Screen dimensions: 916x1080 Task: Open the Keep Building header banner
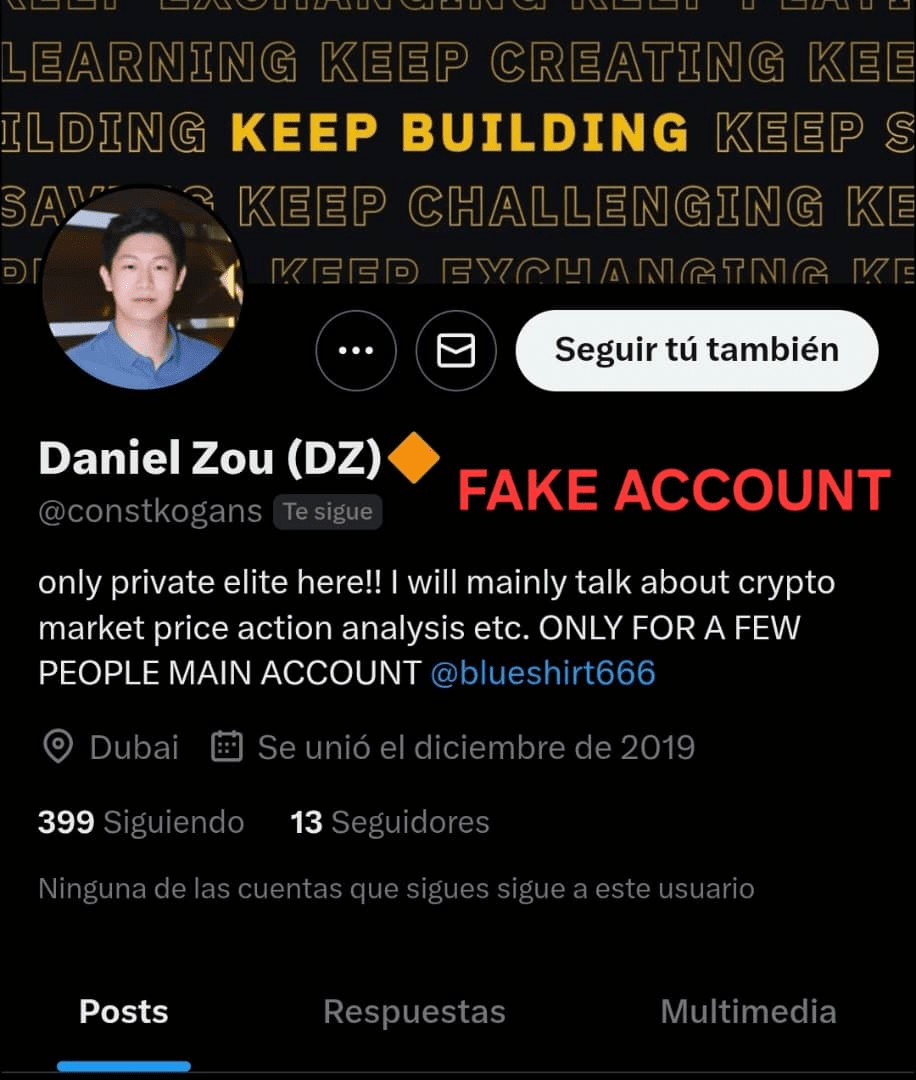pyautogui.click(x=458, y=141)
